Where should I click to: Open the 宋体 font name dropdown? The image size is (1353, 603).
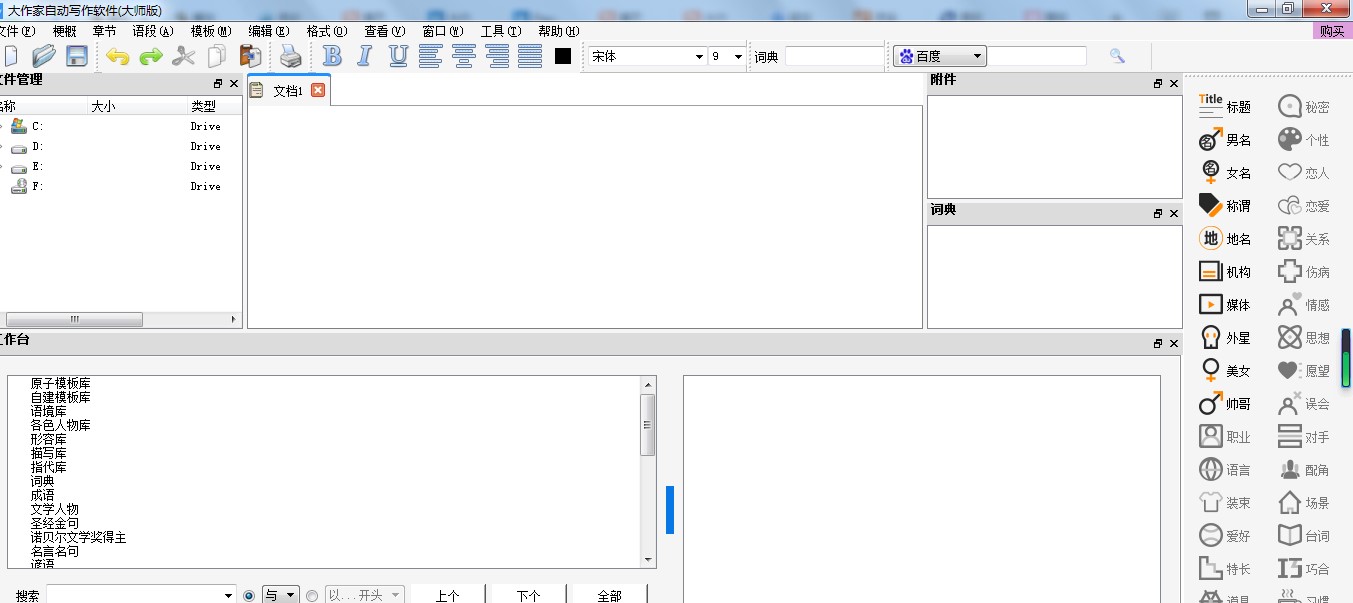click(699, 57)
